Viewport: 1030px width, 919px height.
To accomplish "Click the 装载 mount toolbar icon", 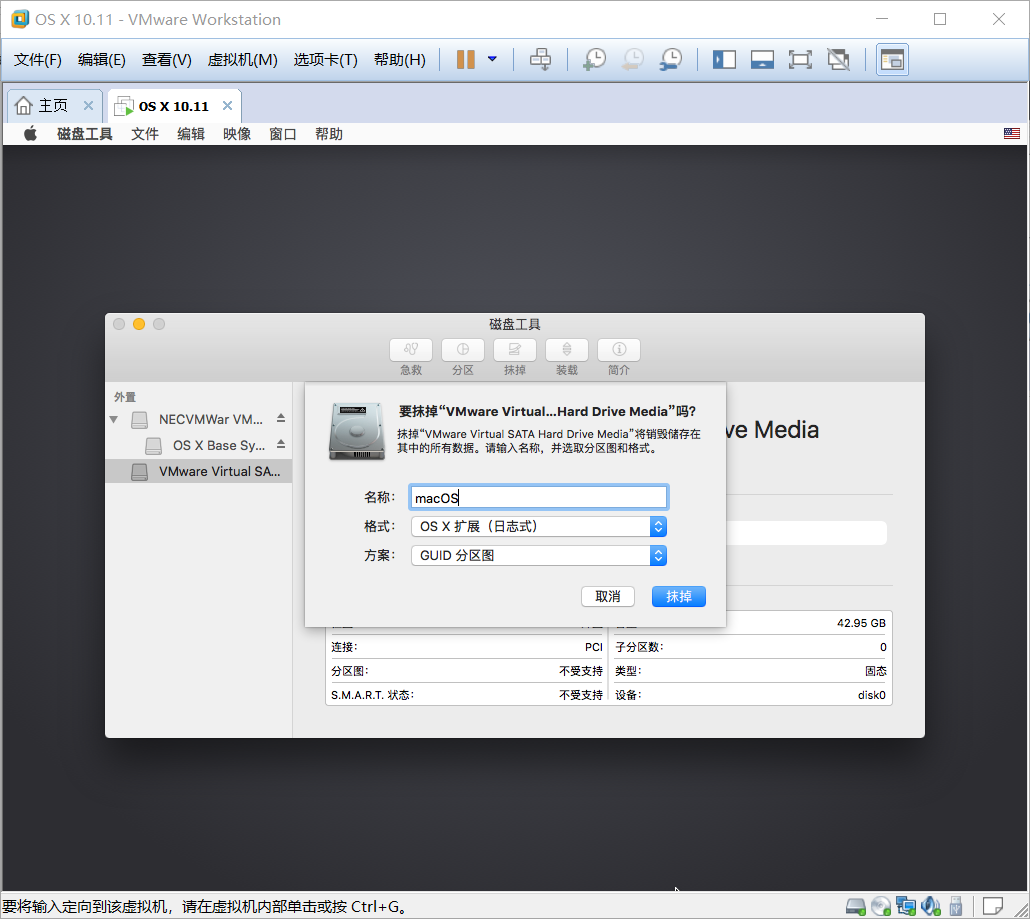I will (566, 349).
